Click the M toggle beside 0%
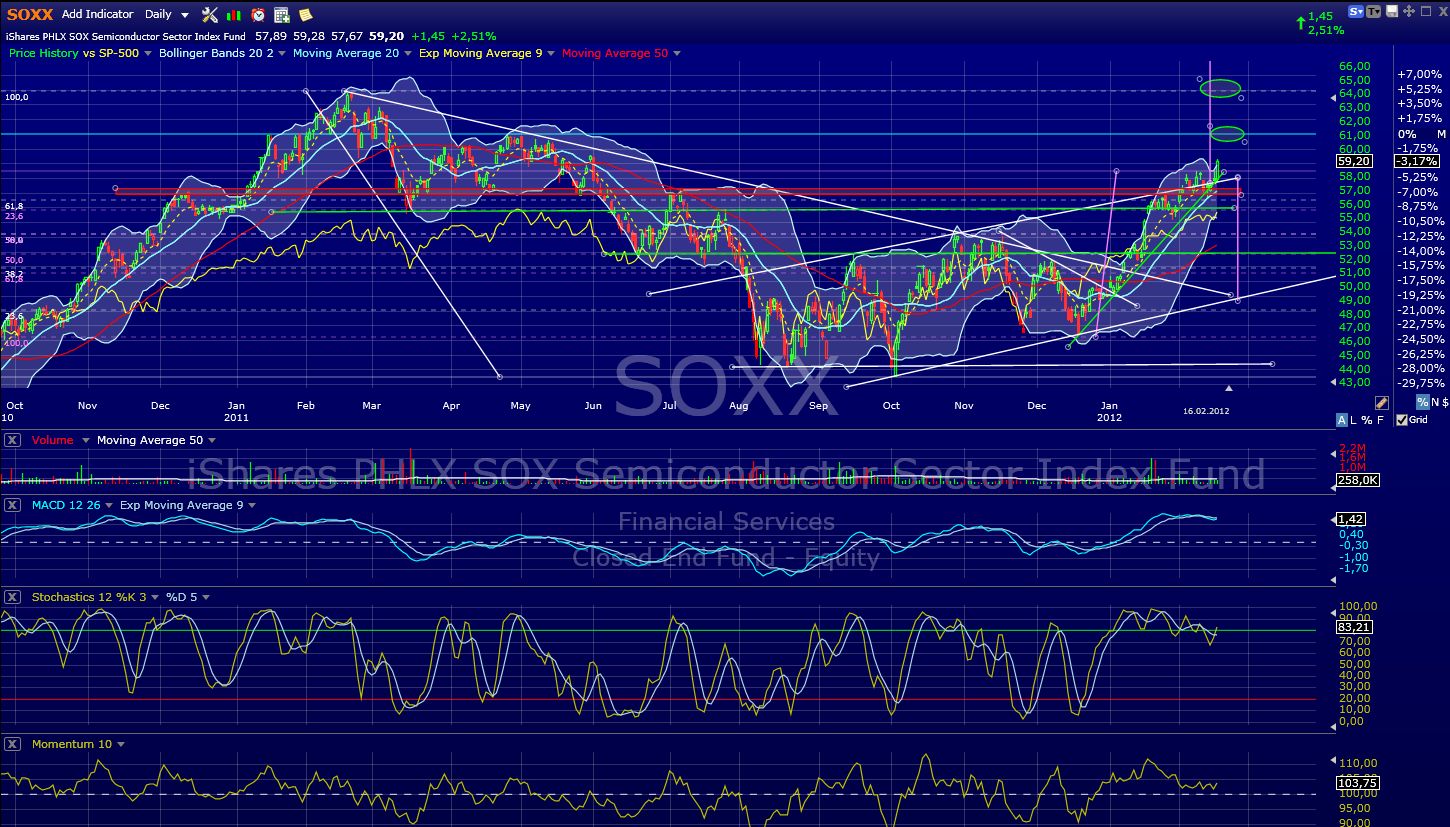This screenshot has height=827, width=1450. click(x=1441, y=134)
